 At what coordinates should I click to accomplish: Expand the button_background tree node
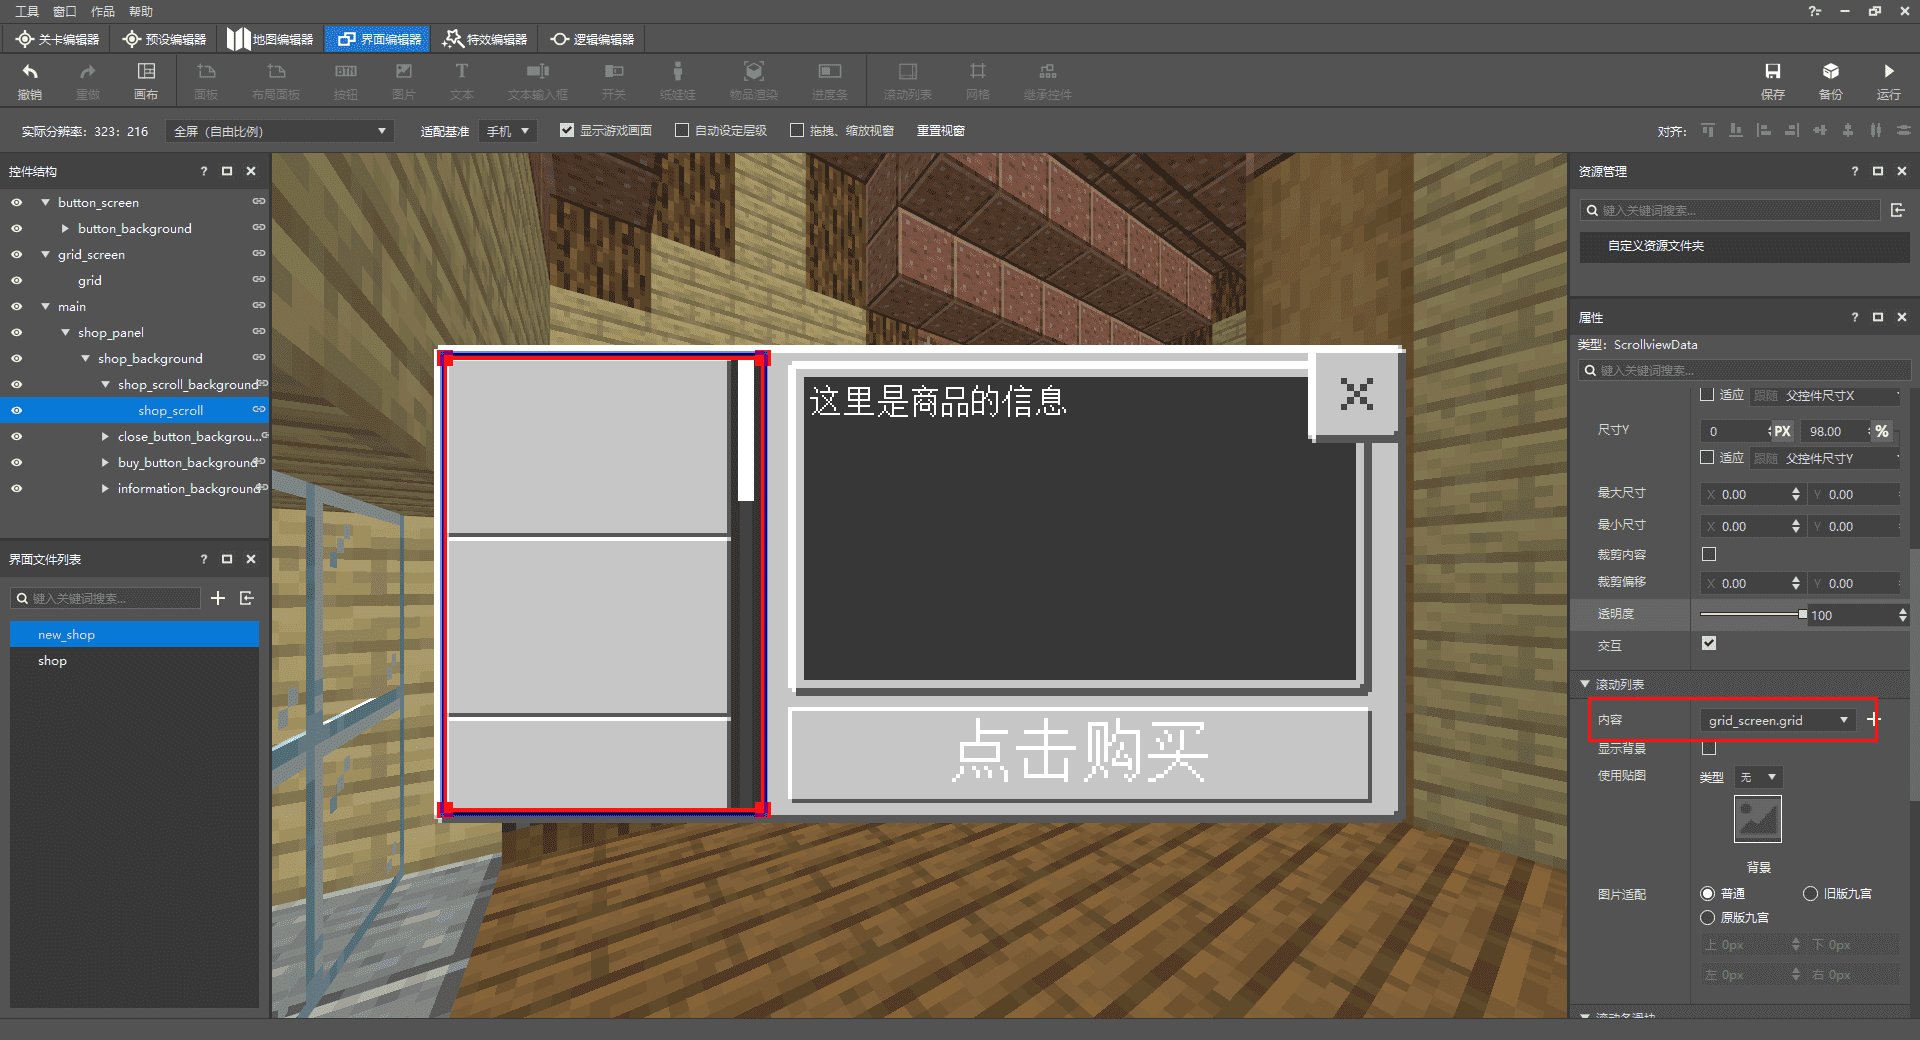pyautogui.click(x=65, y=228)
